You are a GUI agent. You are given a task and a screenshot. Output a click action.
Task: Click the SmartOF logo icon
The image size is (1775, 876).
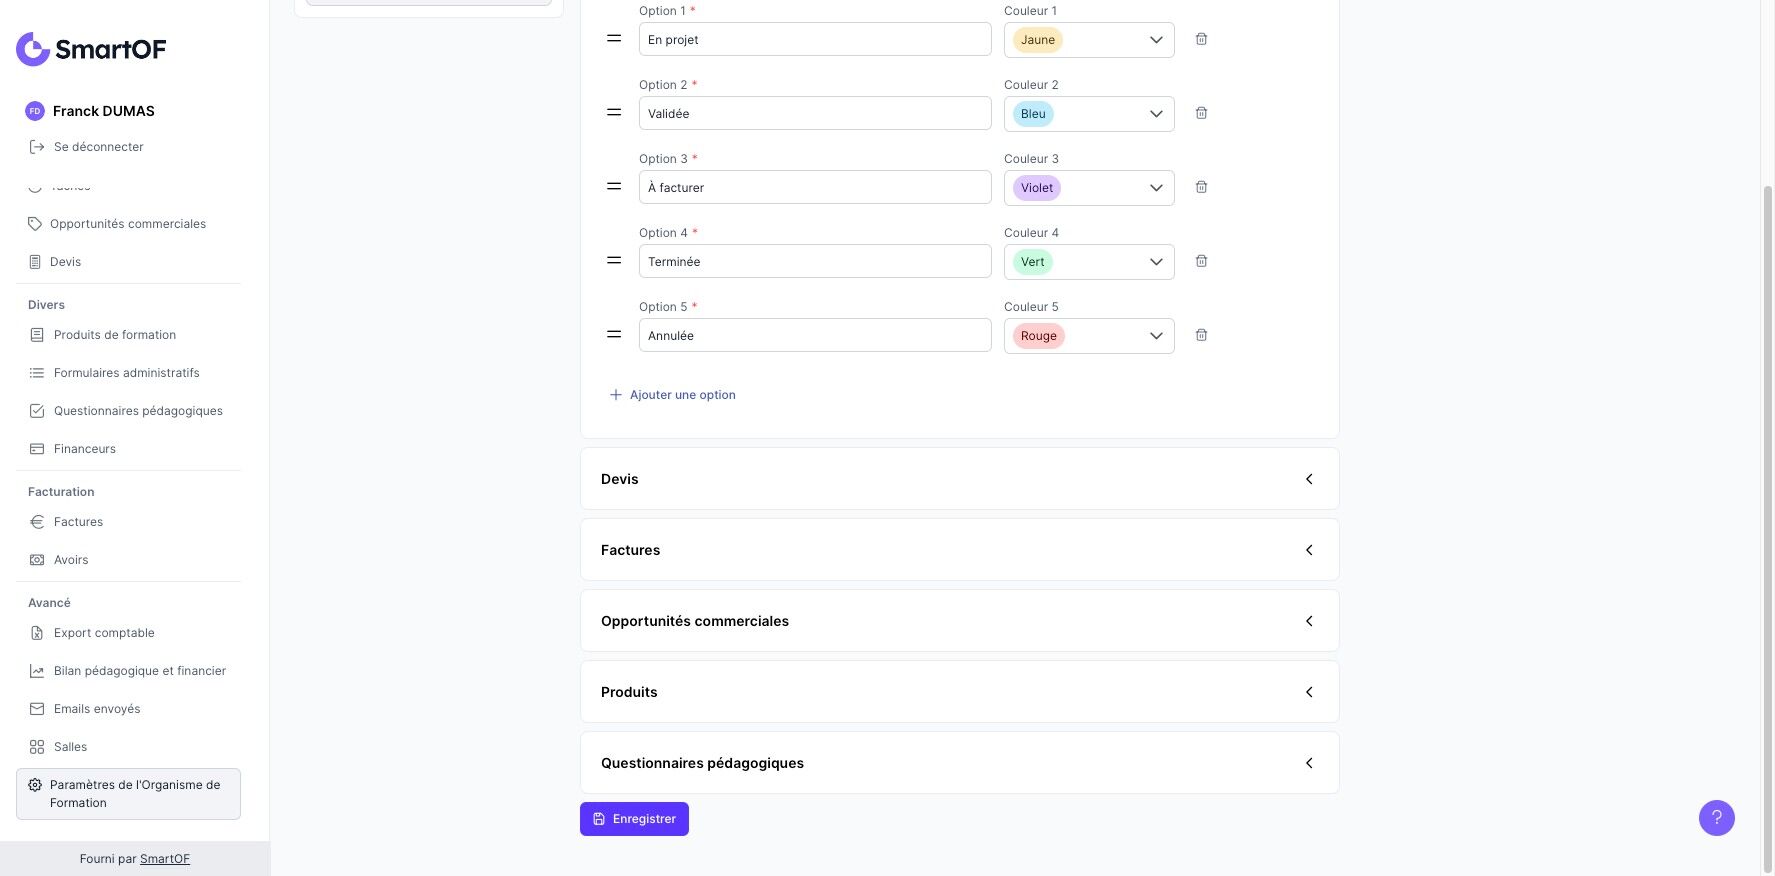pos(33,49)
